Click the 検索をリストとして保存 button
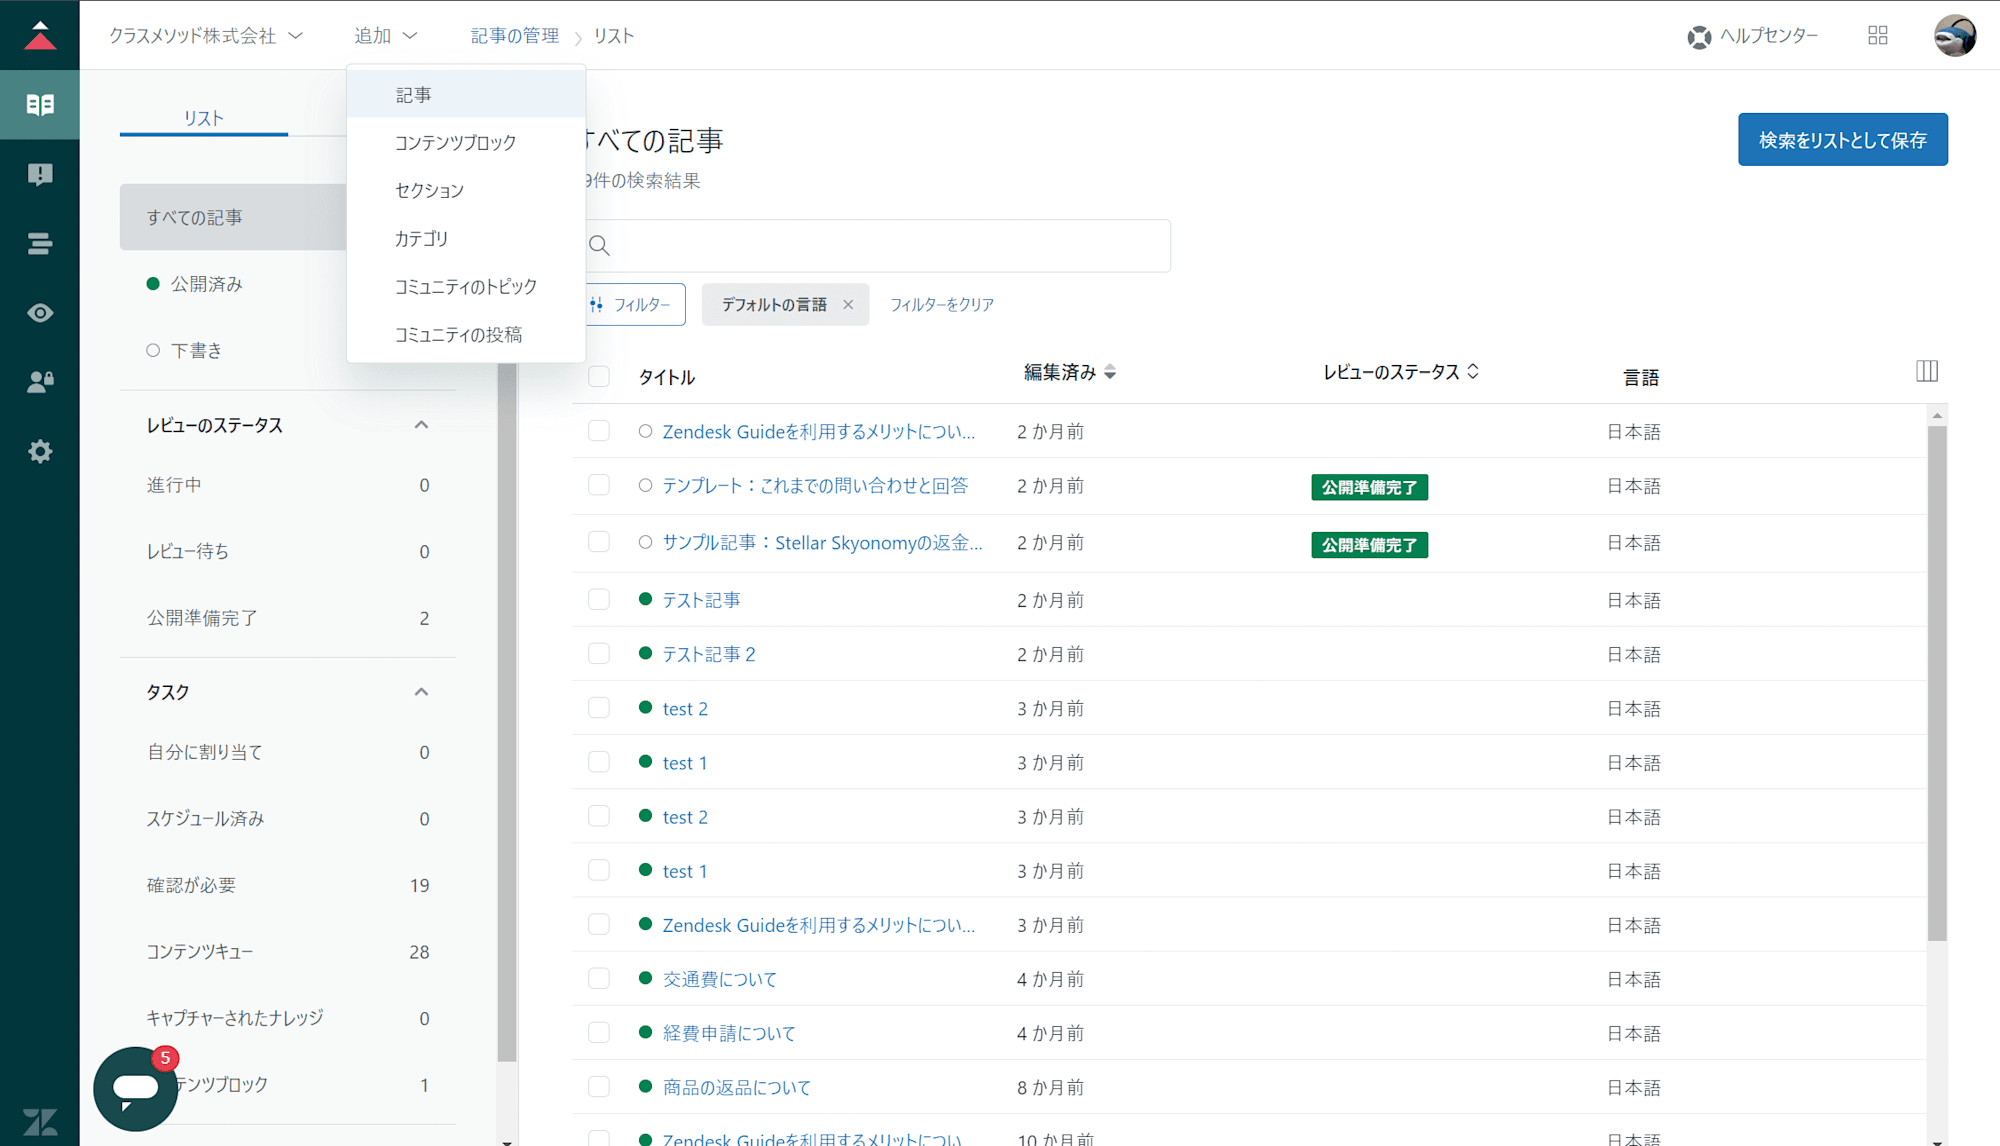2000x1146 pixels. [1842, 139]
